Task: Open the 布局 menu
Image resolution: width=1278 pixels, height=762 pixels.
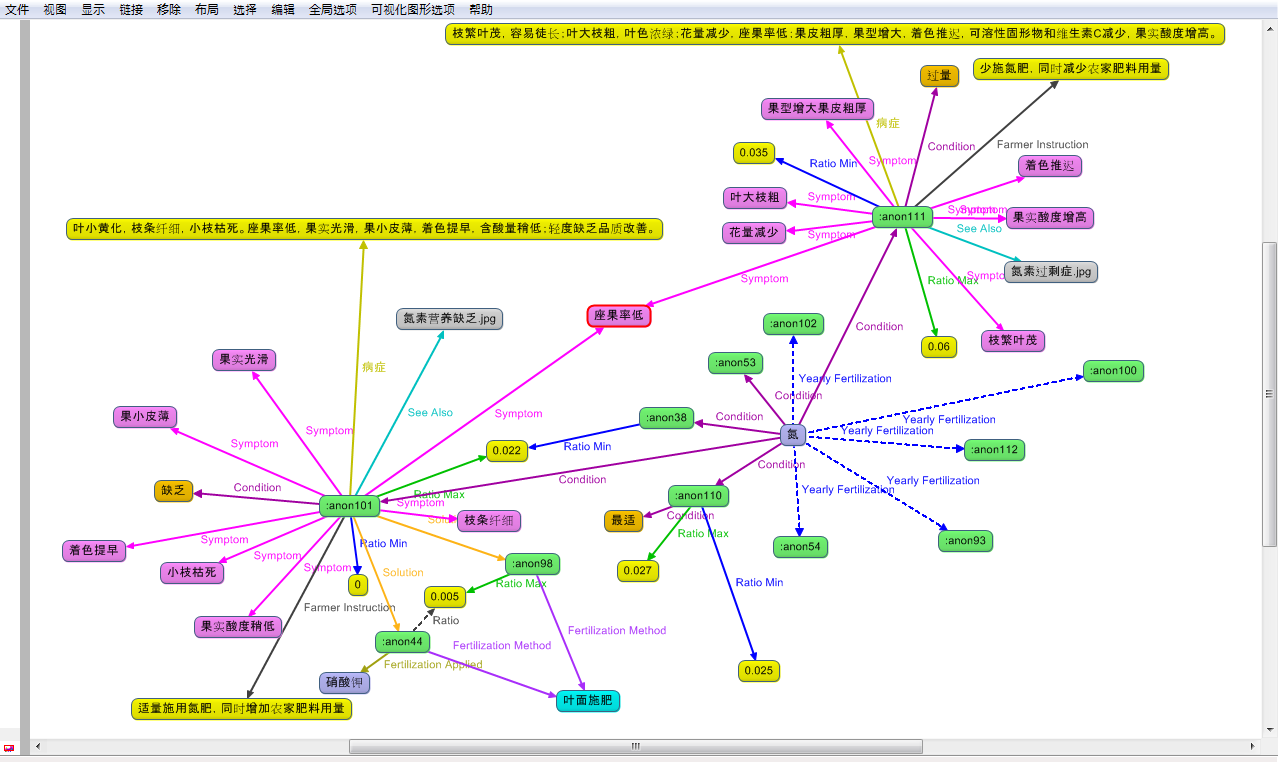Action: pyautogui.click(x=206, y=9)
